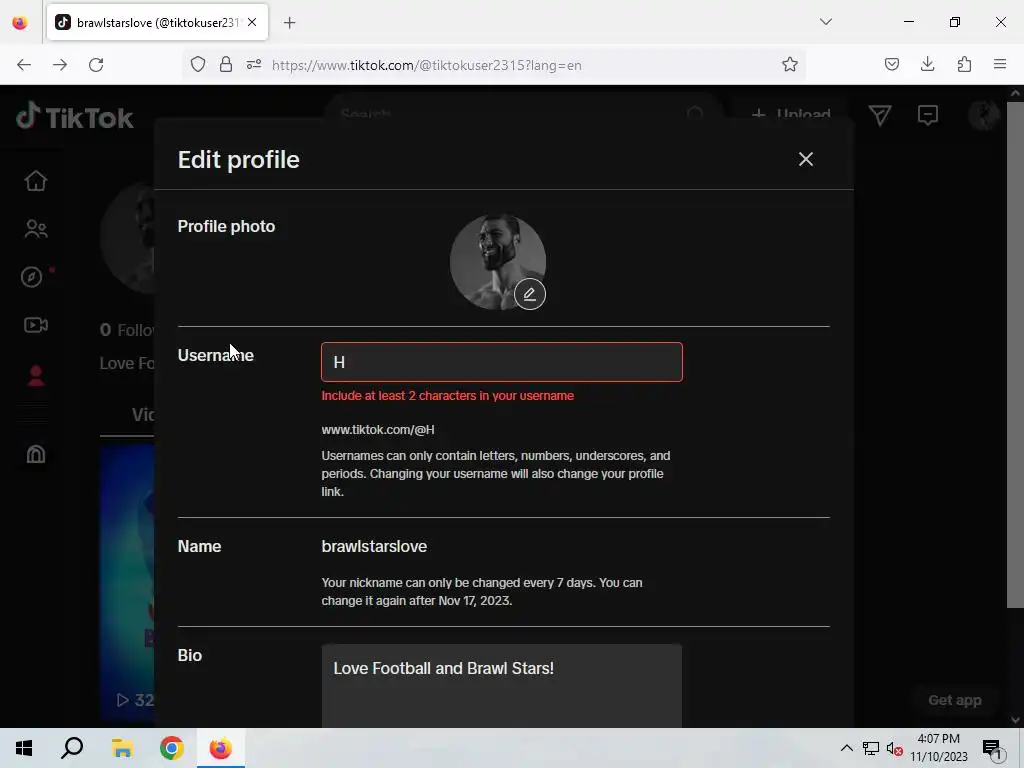Screen dimensions: 1024x768
Task: Open the taskbar clock and date
Action: point(939,748)
